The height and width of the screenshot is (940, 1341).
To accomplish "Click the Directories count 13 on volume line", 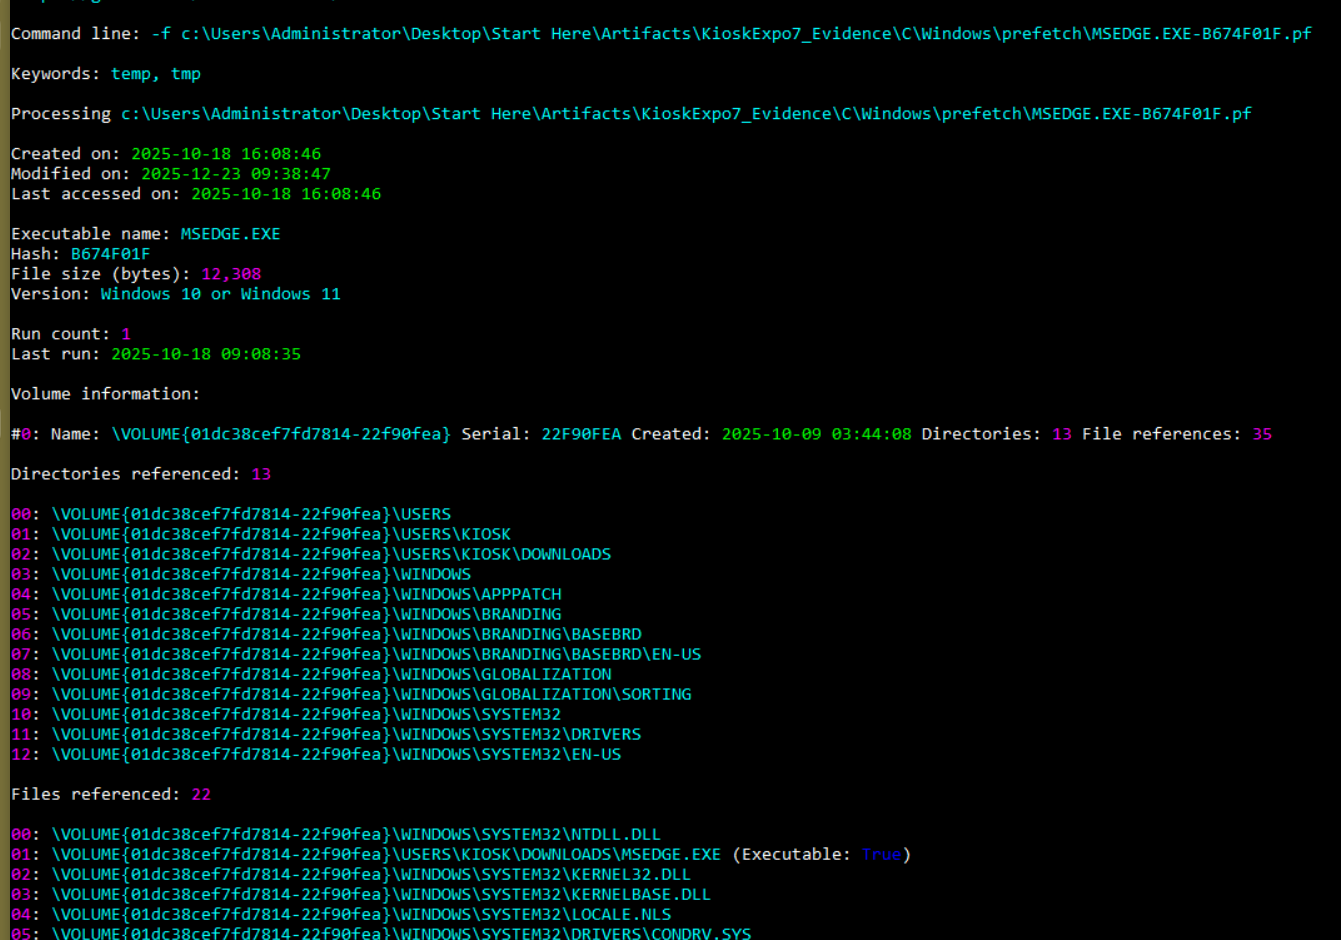I will (x=1062, y=434).
